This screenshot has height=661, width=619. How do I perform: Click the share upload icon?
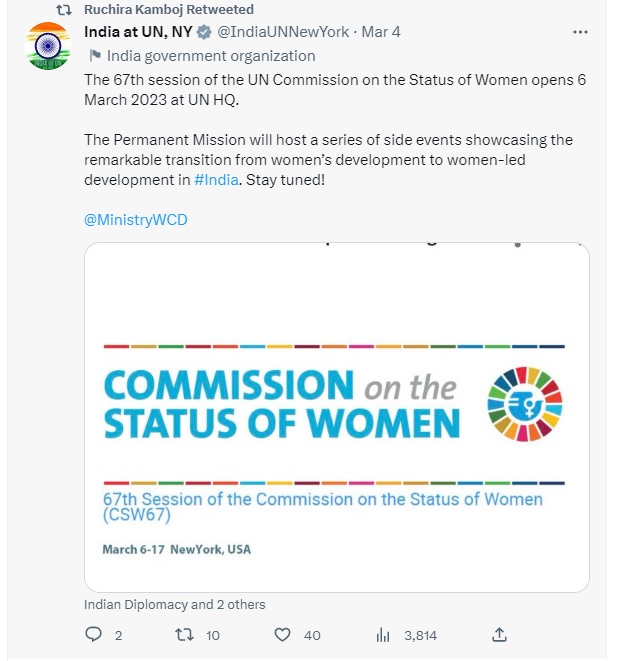500,635
